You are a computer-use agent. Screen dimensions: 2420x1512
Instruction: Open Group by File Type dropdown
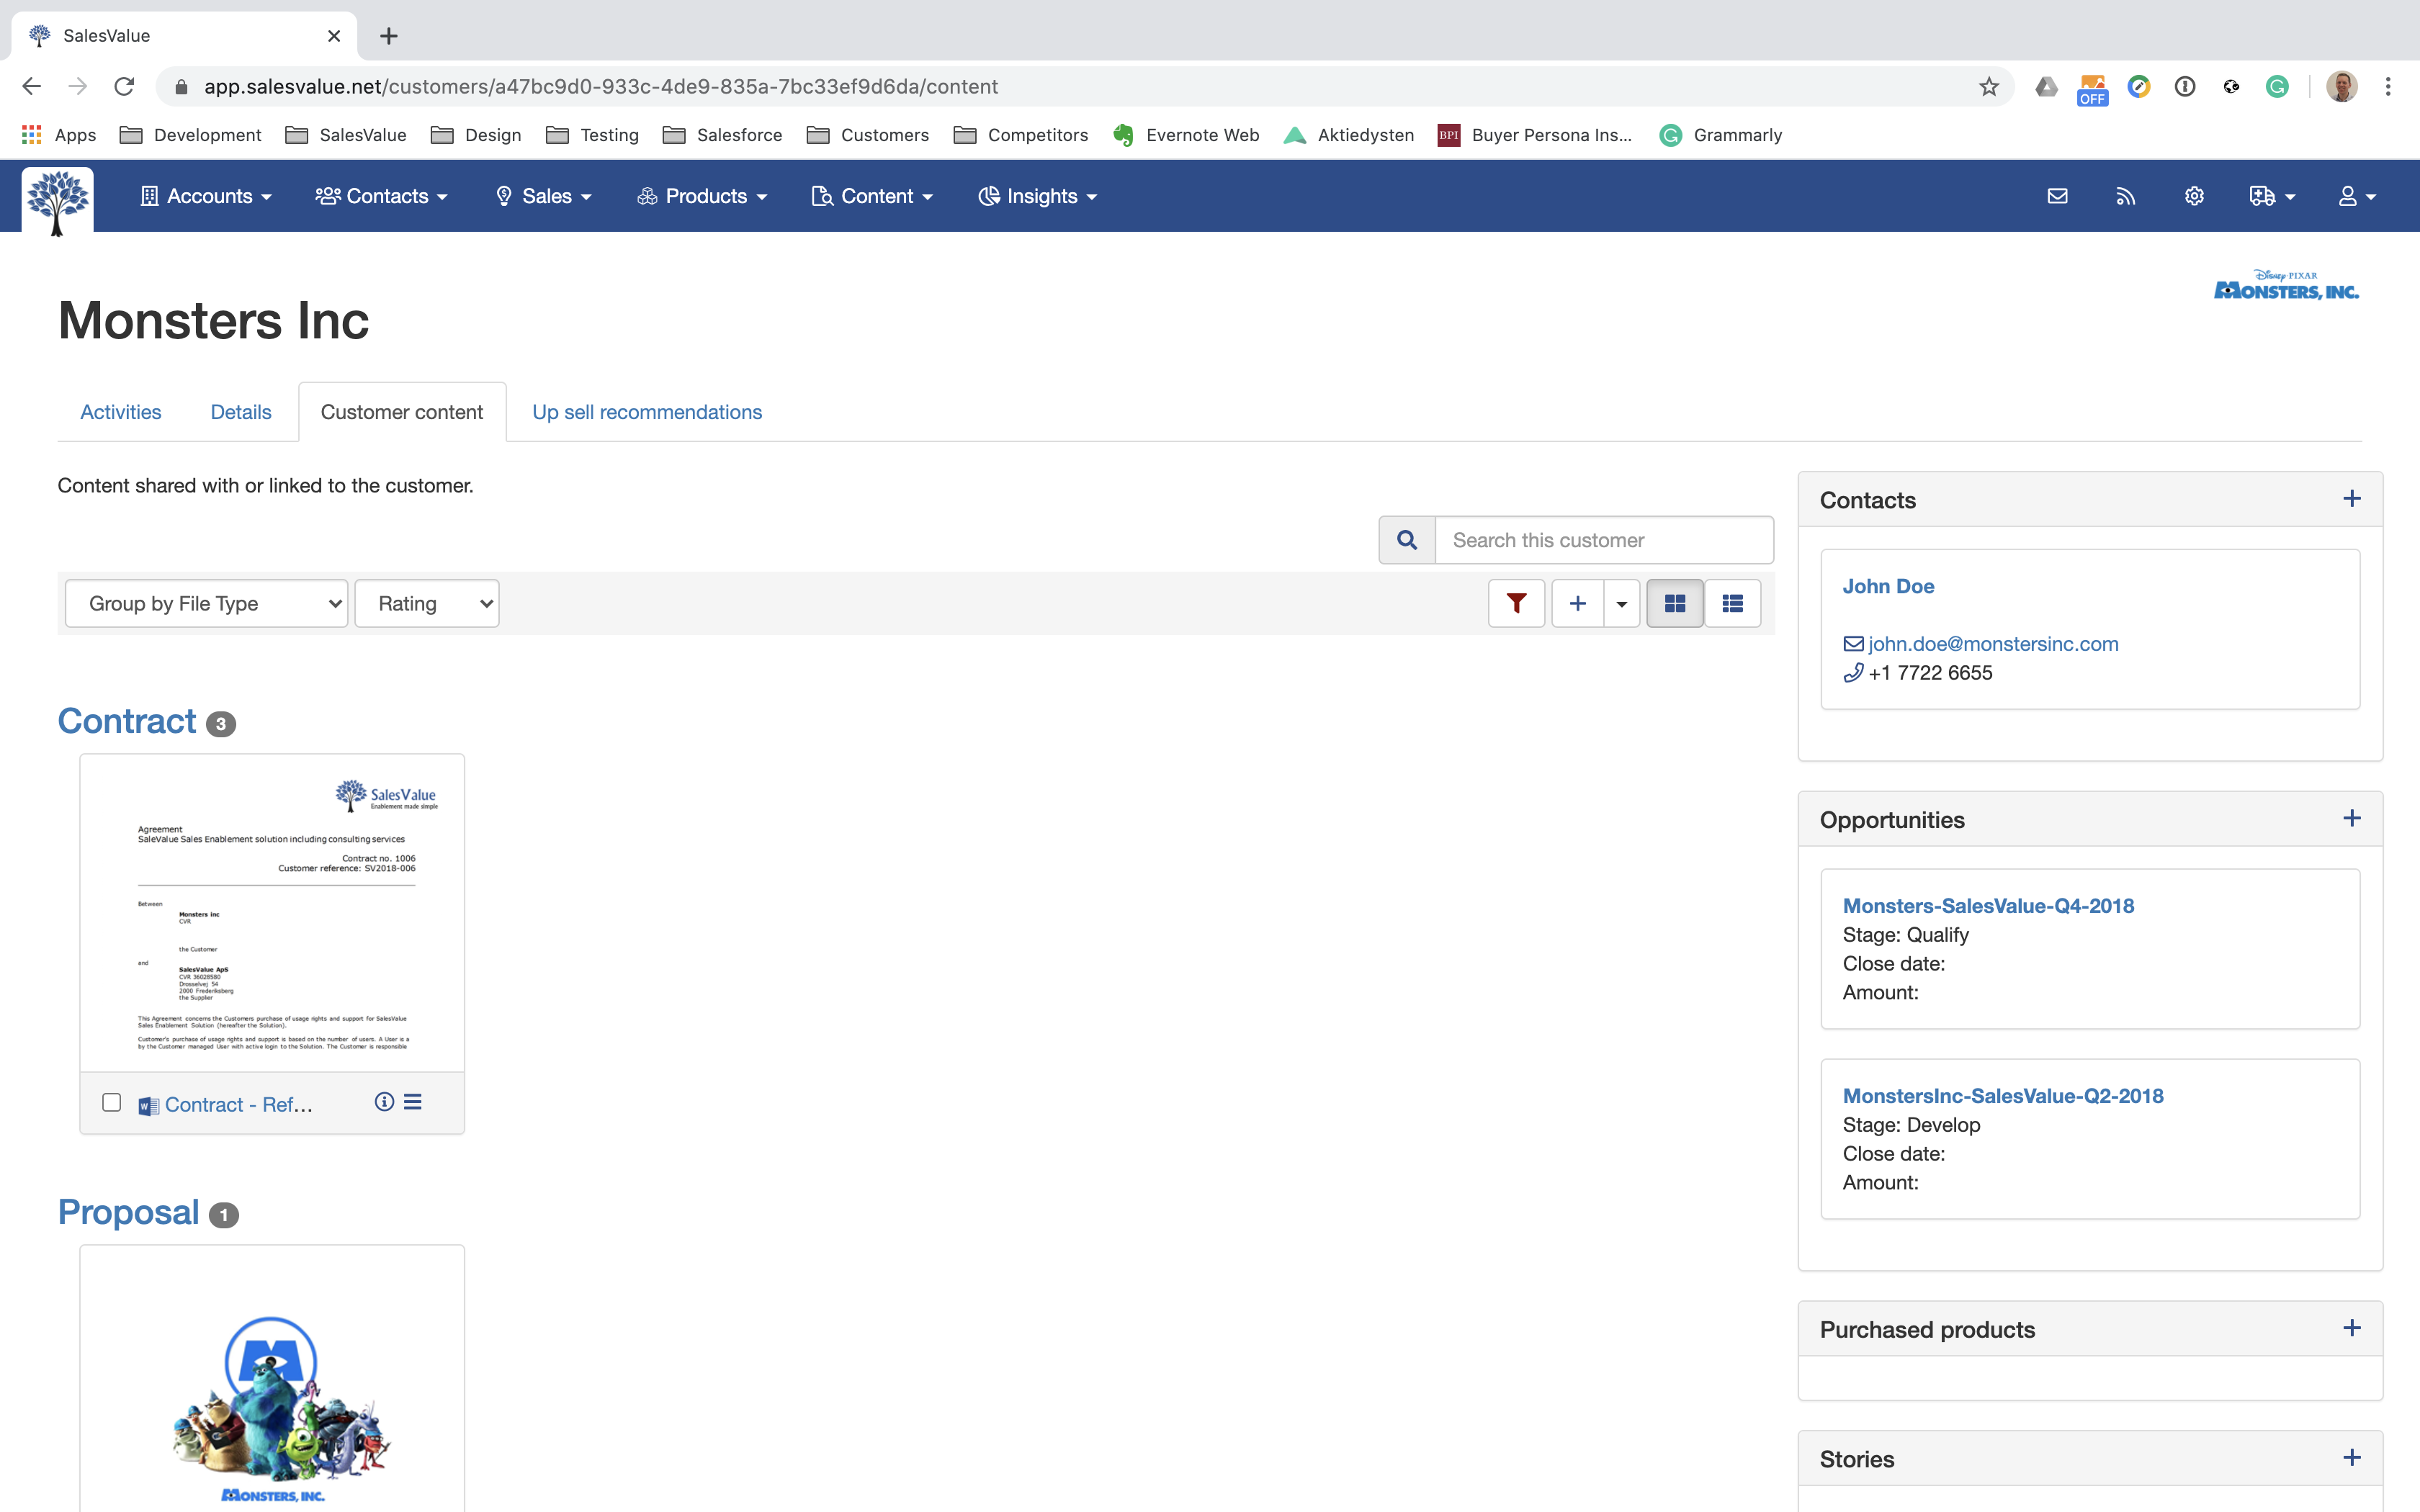pyautogui.click(x=206, y=603)
